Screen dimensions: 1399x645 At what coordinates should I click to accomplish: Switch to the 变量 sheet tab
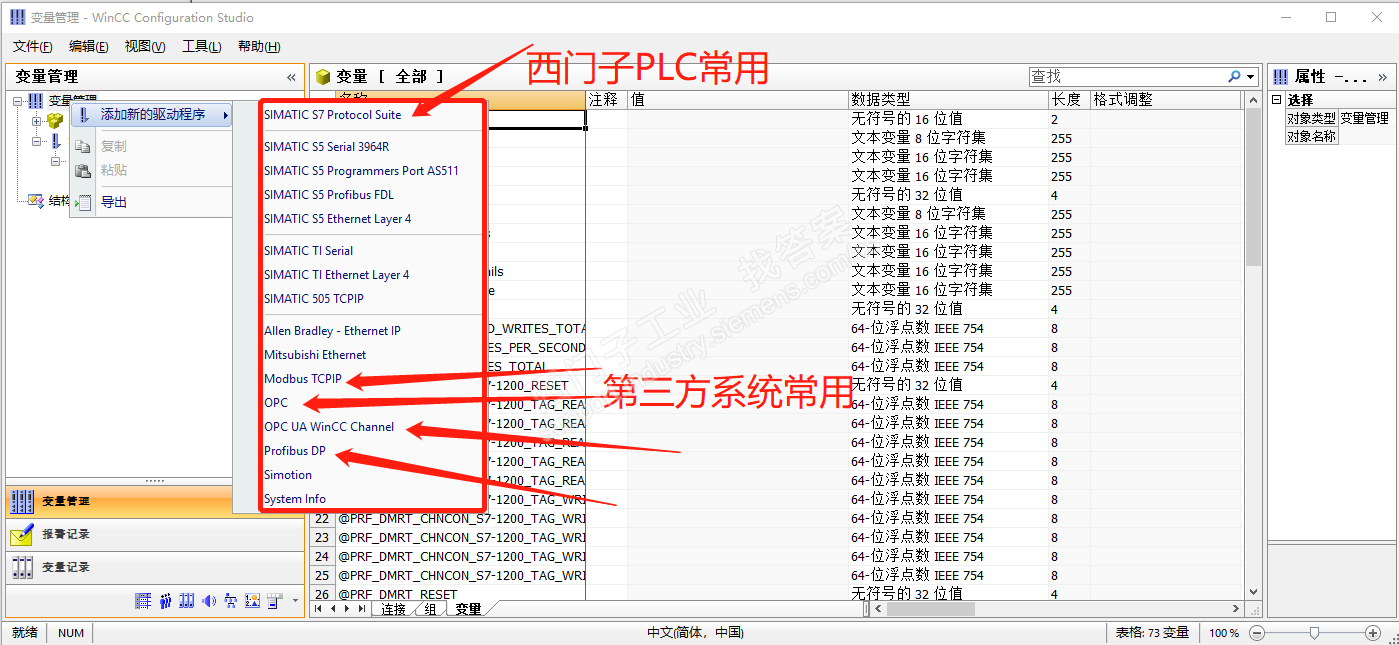coord(468,609)
